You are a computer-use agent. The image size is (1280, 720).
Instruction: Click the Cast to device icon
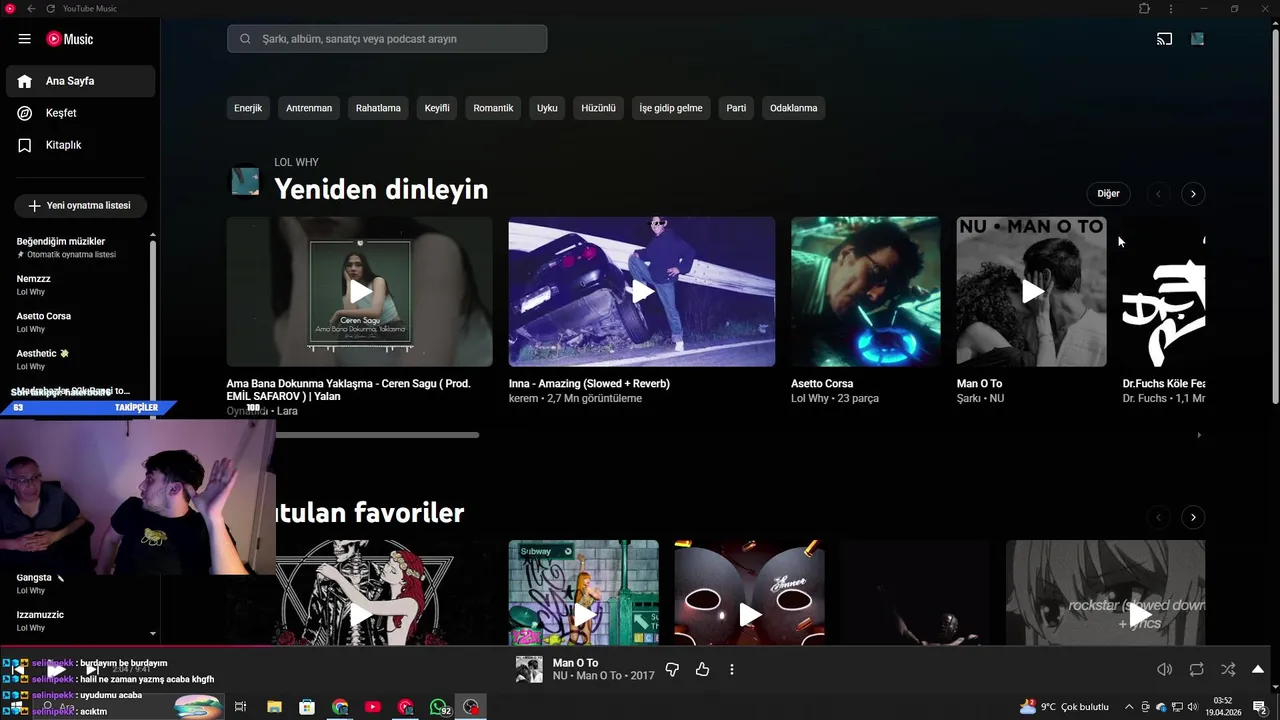[1164, 39]
